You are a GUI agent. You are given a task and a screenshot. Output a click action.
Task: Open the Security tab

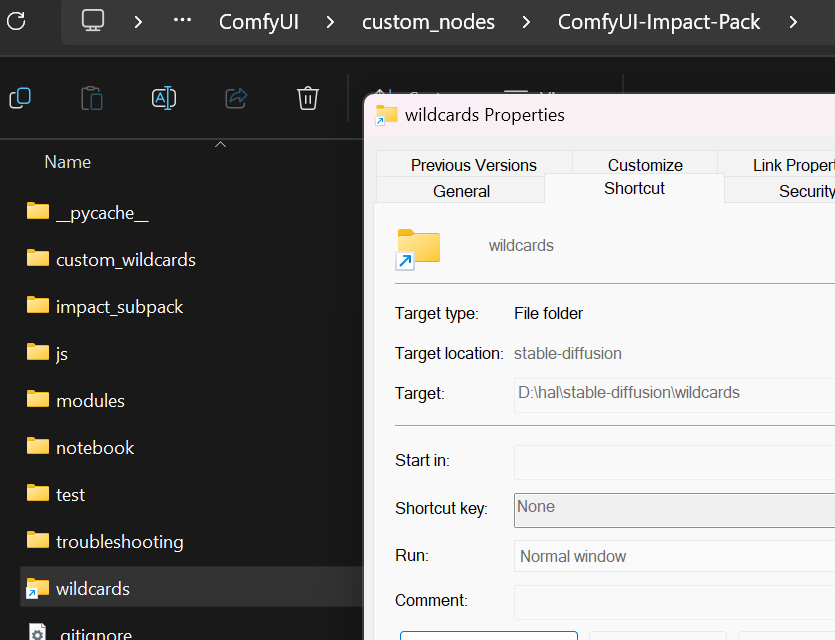[806, 190]
